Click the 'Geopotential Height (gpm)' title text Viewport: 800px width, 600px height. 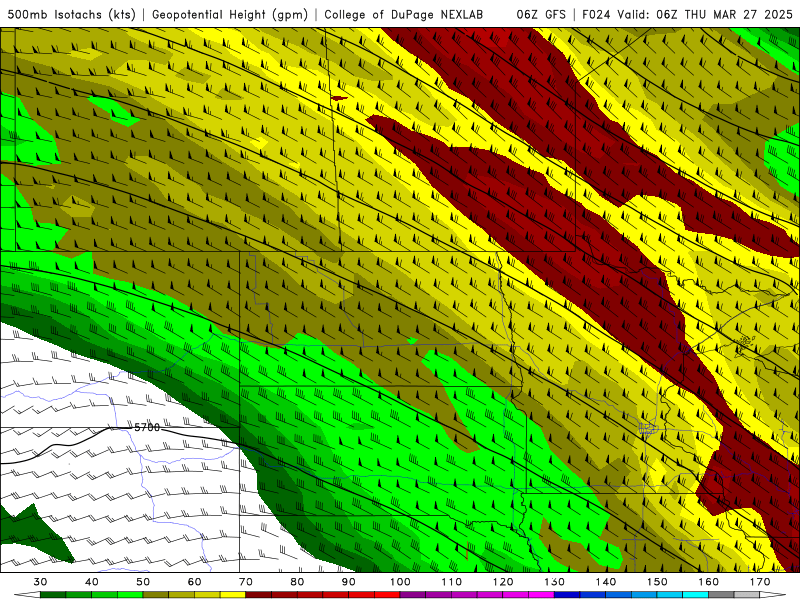click(230, 15)
